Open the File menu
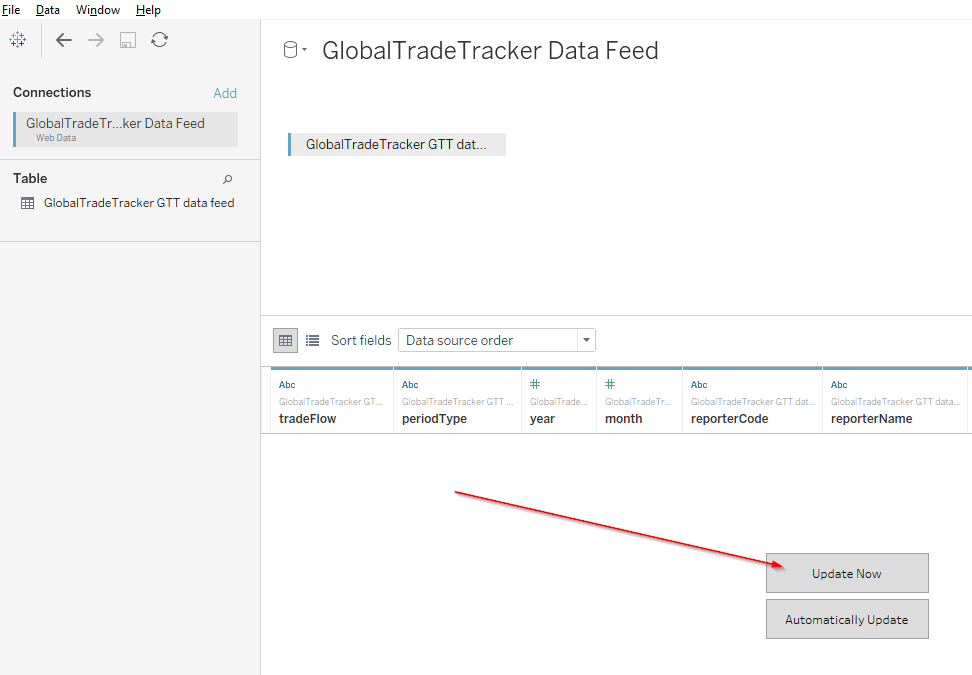This screenshot has height=675, width=972. pyautogui.click(x=11, y=10)
